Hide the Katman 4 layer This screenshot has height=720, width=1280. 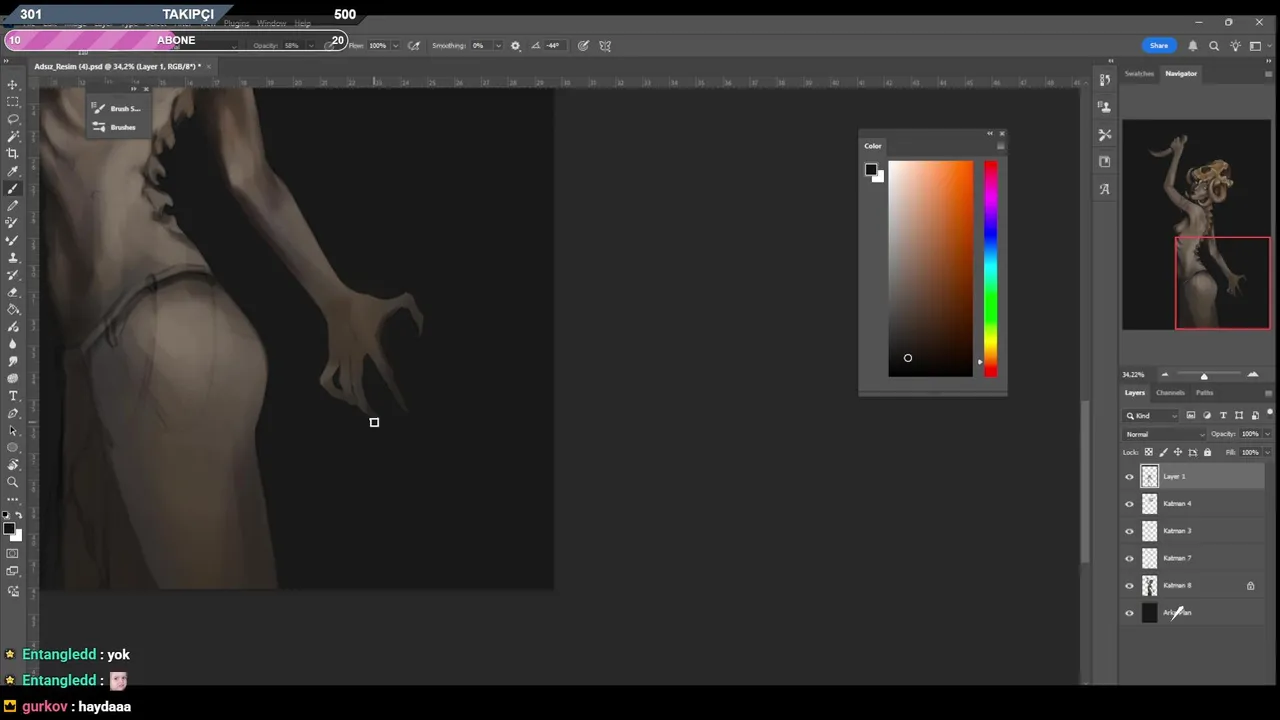(x=1130, y=504)
